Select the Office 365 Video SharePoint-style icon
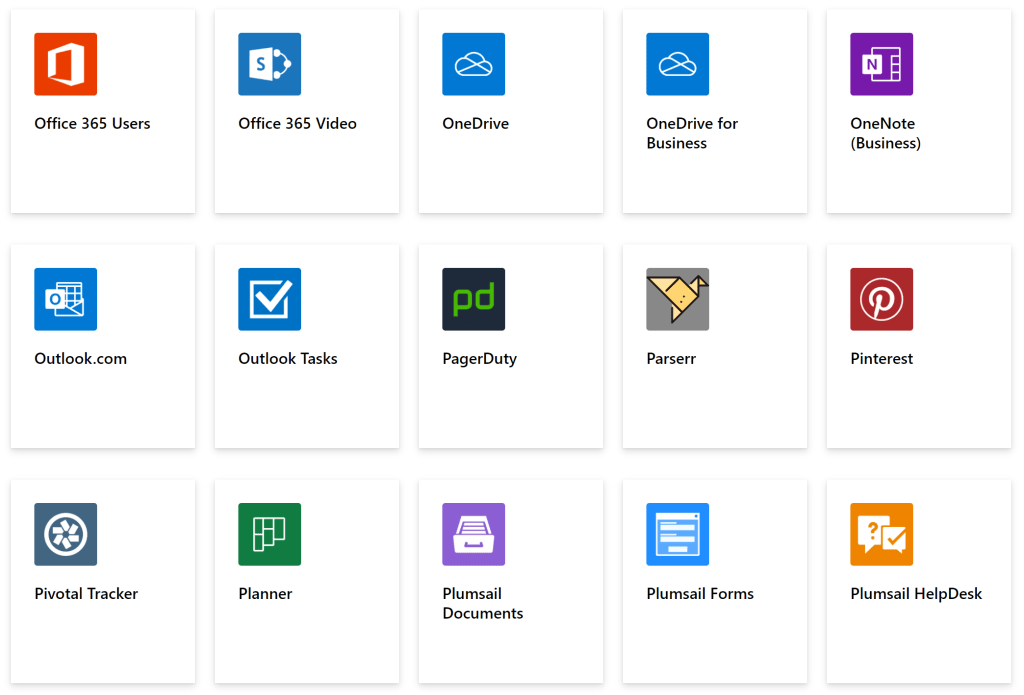 [x=269, y=64]
